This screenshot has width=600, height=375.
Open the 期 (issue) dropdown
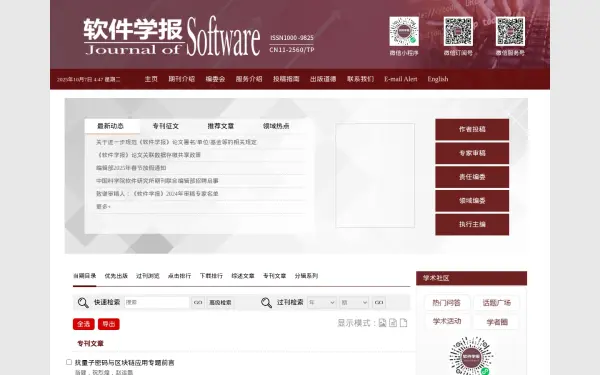pos(354,302)
